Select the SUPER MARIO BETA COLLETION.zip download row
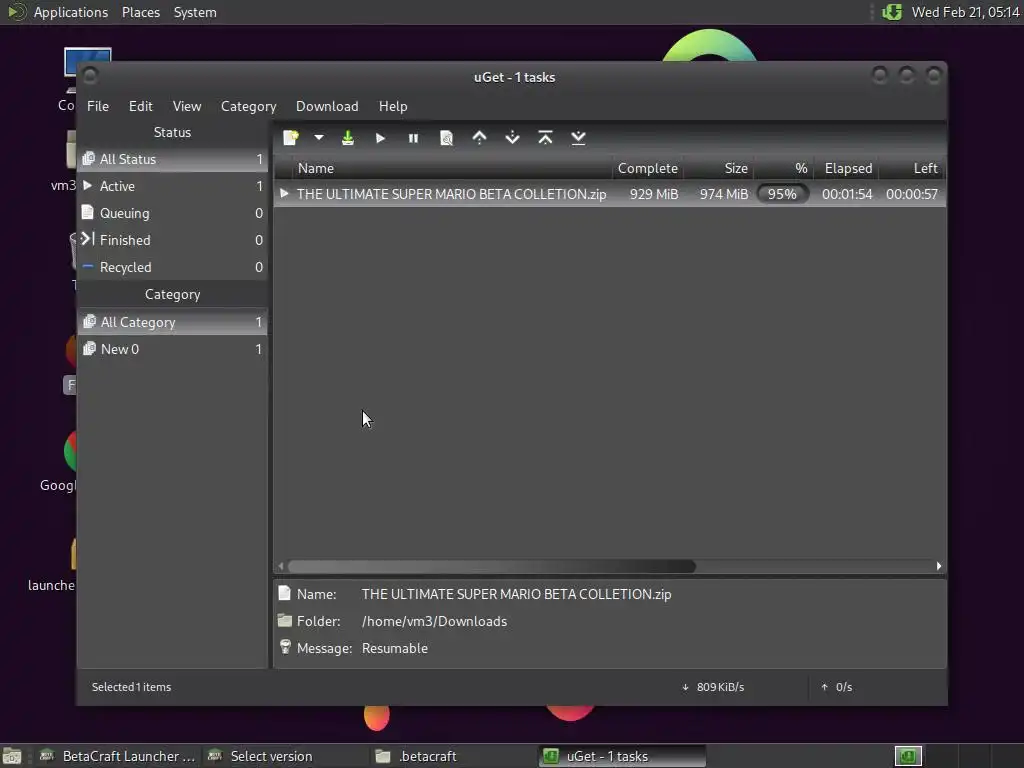The width and height of the screenshot is (1024, 768). click(610, 194)
